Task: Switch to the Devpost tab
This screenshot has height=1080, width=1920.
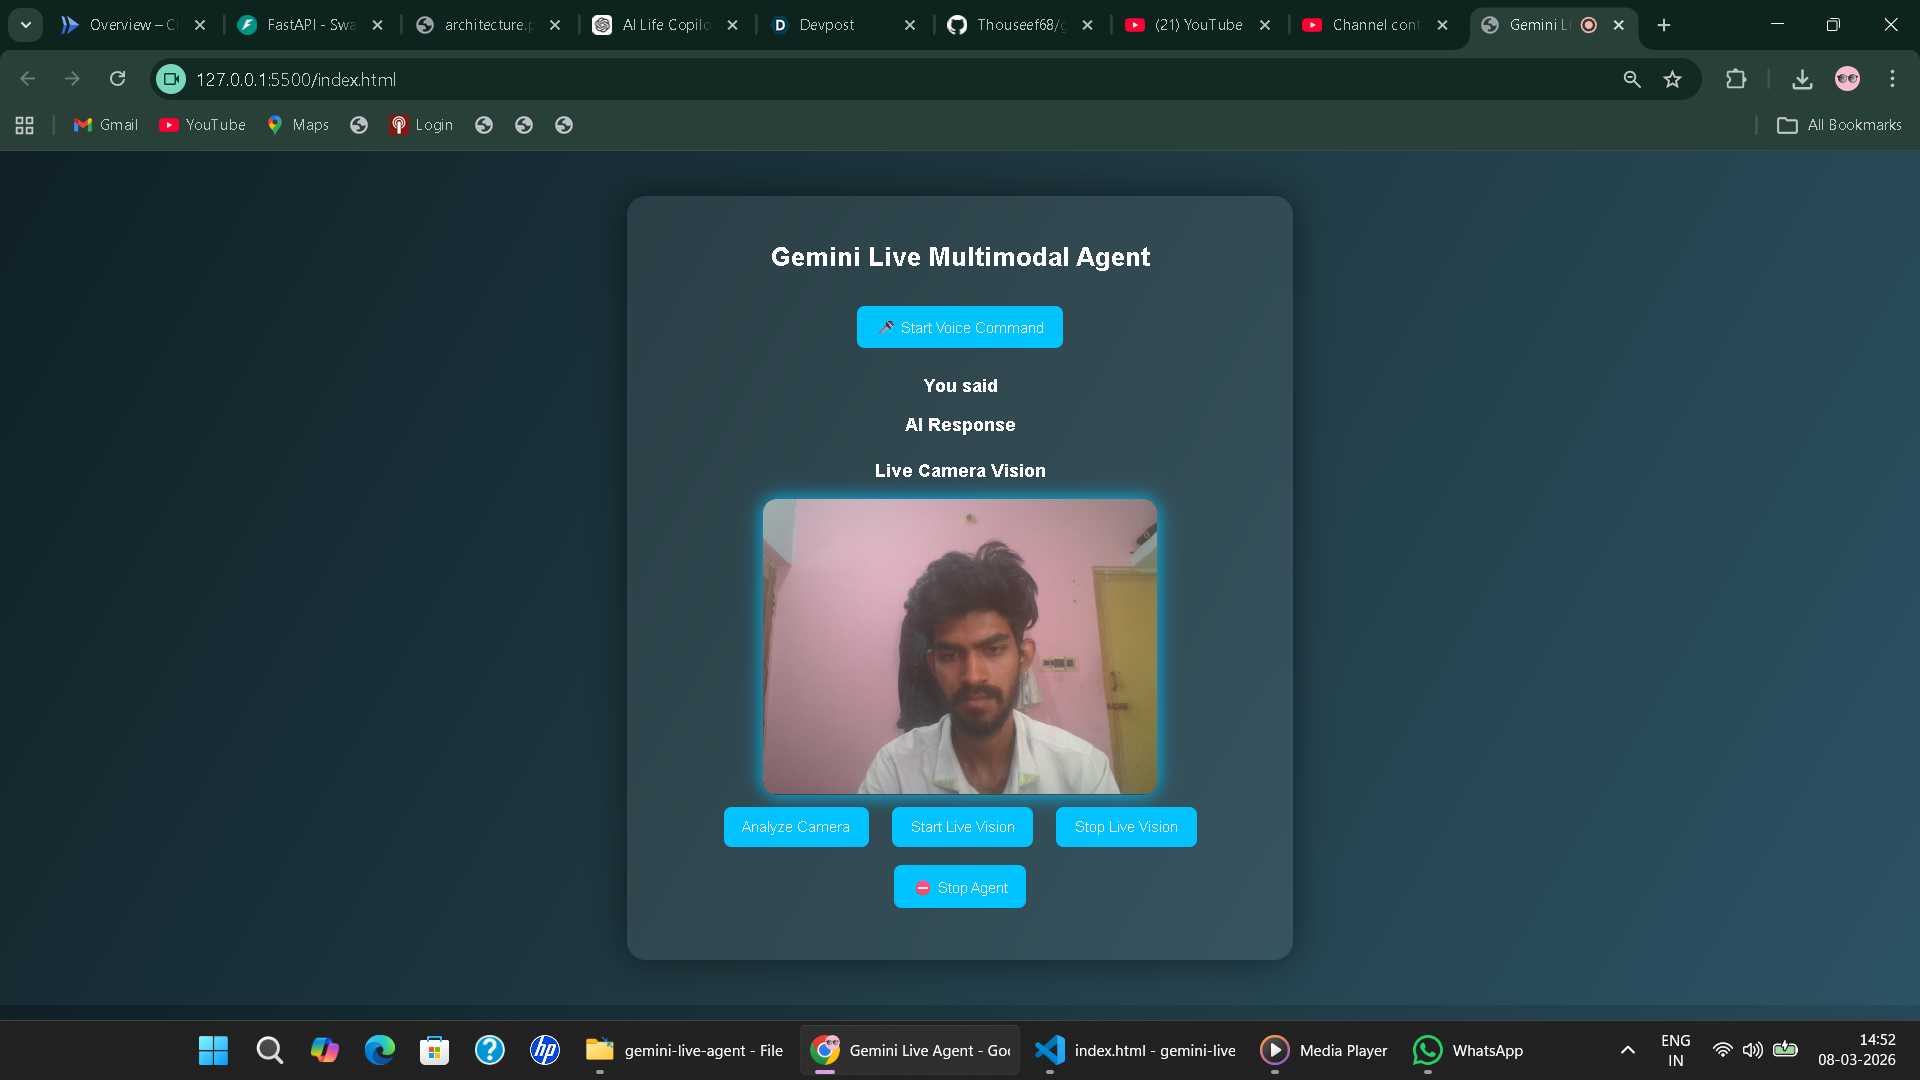Action: click(x=826, y=25)
